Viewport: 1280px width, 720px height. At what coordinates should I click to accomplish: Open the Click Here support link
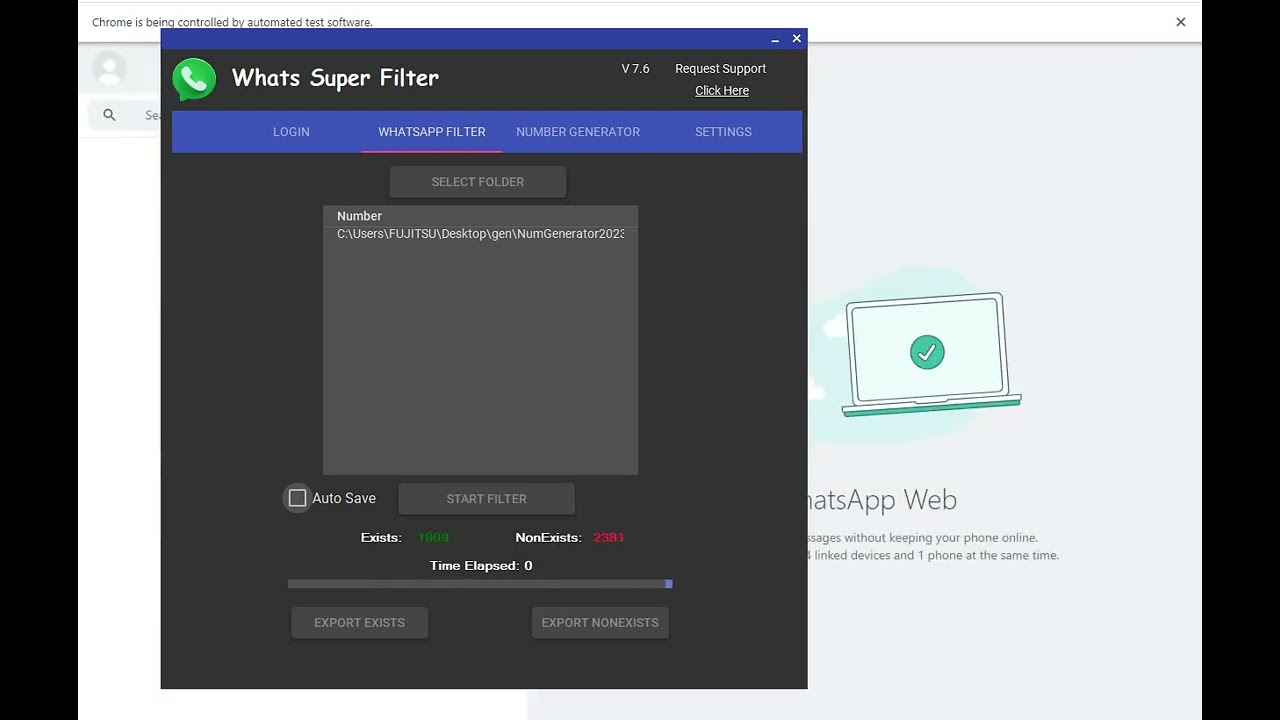tap(722, 91)
